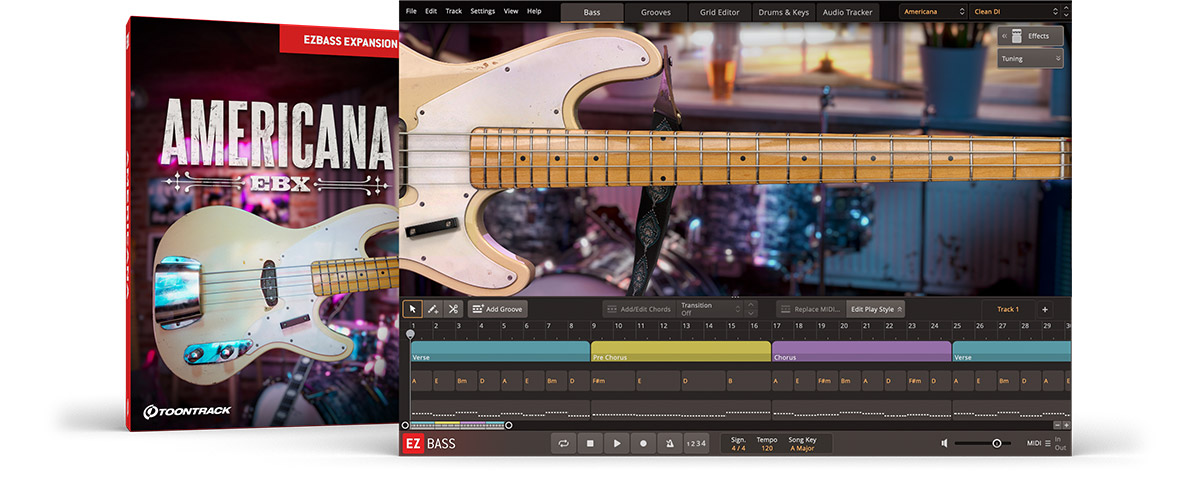The width and height of the screenshot is (1200, 488).
Task: Click the song overview left handle
Action: click(404, 425)
